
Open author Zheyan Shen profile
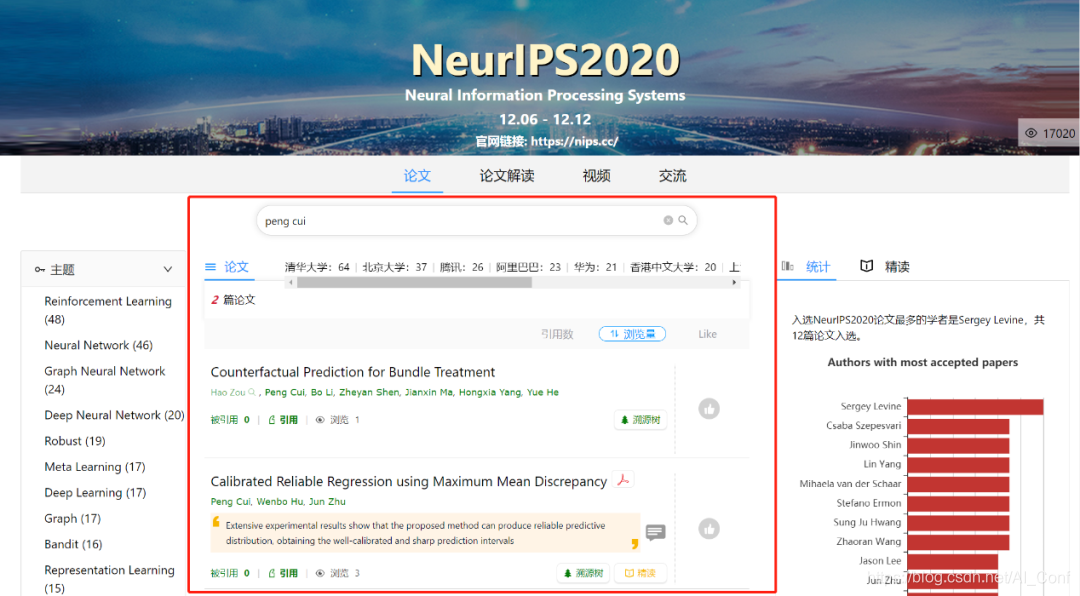[x=369, y=392]
